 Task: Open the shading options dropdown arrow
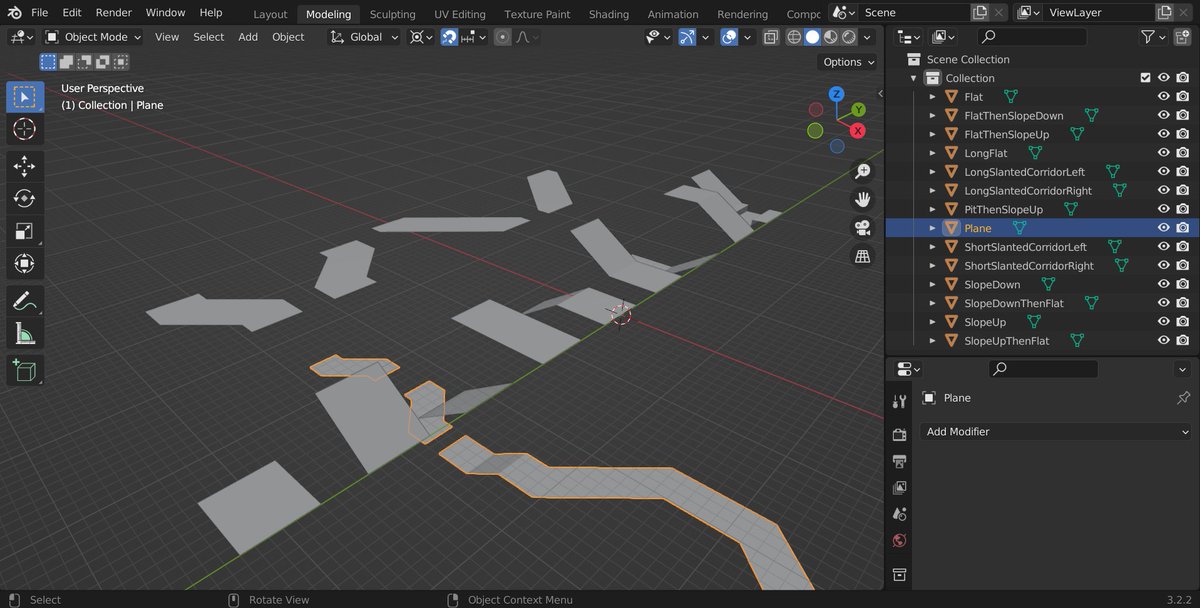[869, 37]
